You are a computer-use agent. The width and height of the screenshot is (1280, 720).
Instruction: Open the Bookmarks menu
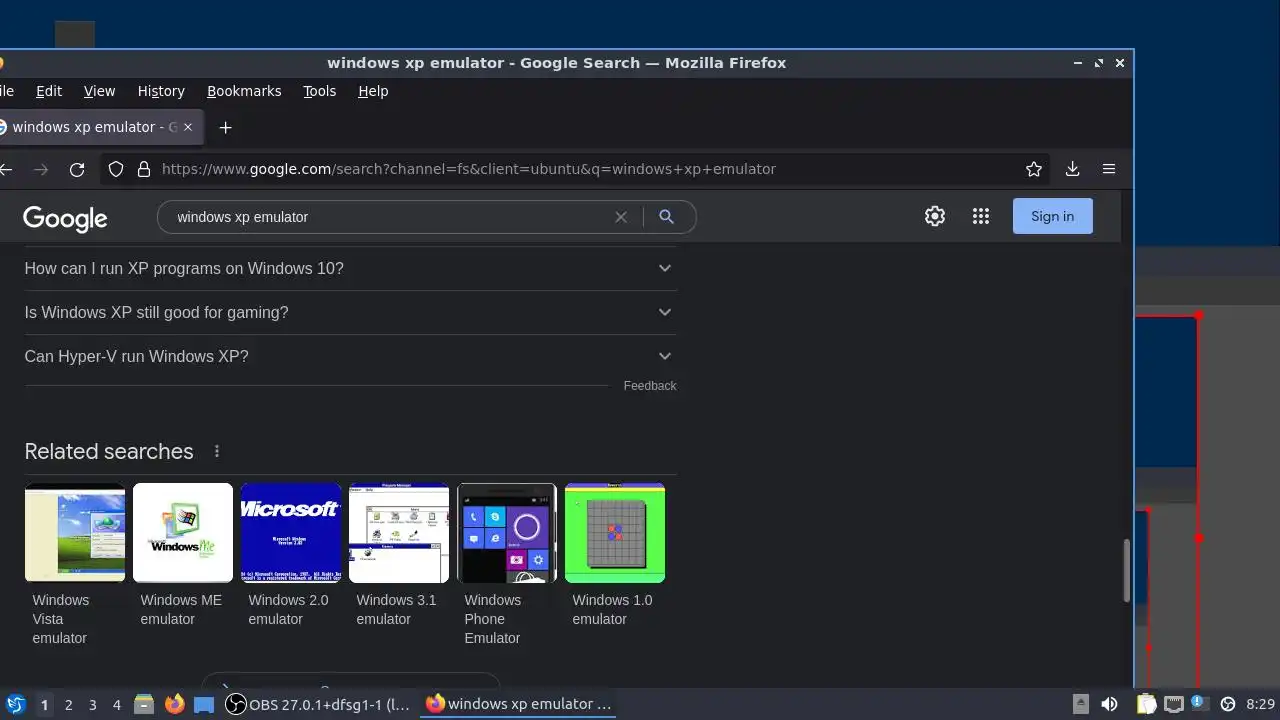(x=244, y=91)
